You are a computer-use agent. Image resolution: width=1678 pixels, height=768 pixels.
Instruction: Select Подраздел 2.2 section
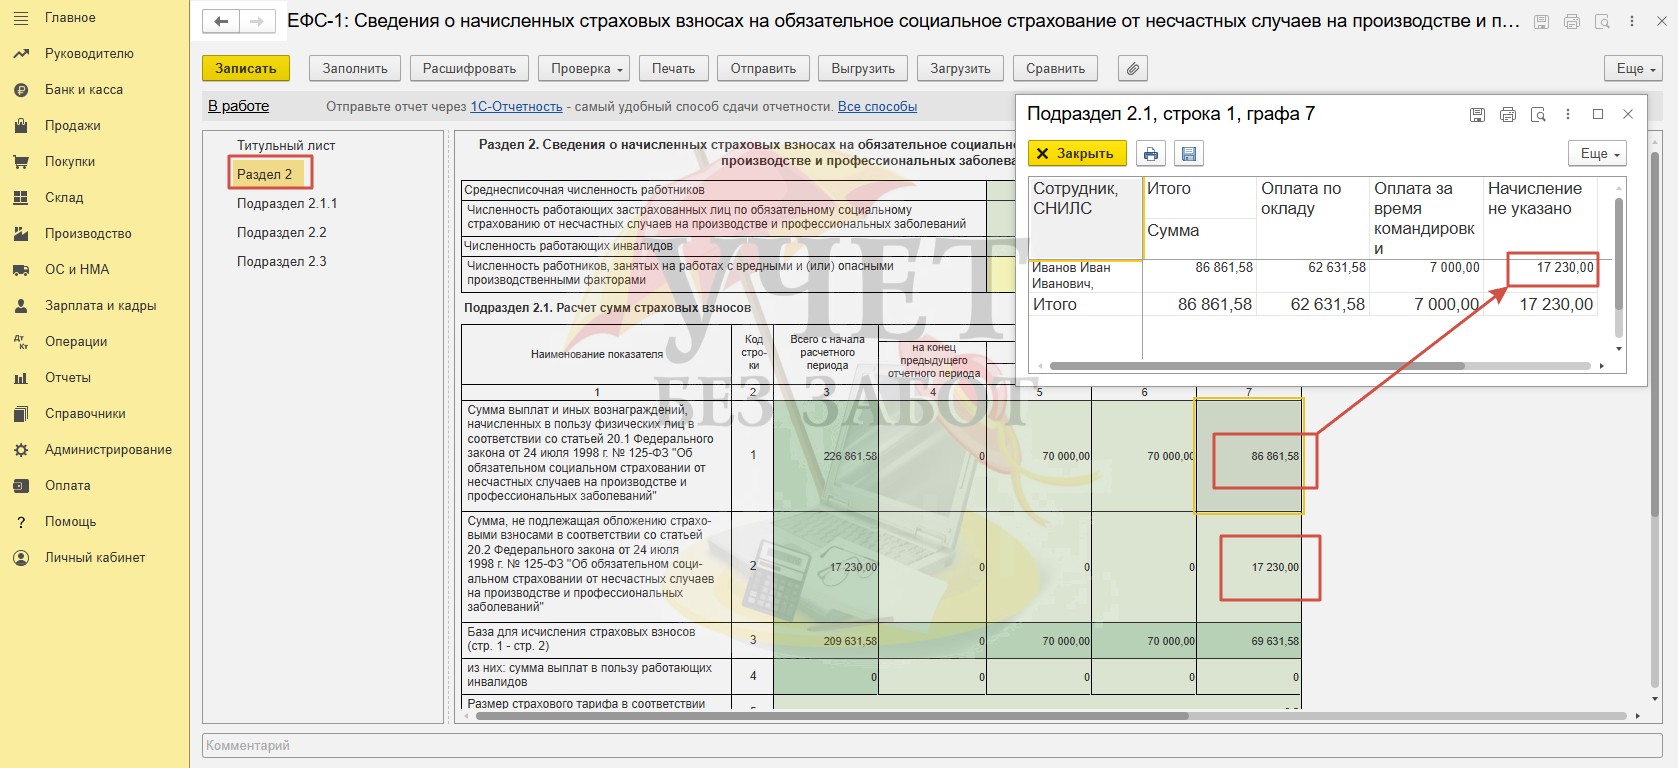(x=282, y=232)
